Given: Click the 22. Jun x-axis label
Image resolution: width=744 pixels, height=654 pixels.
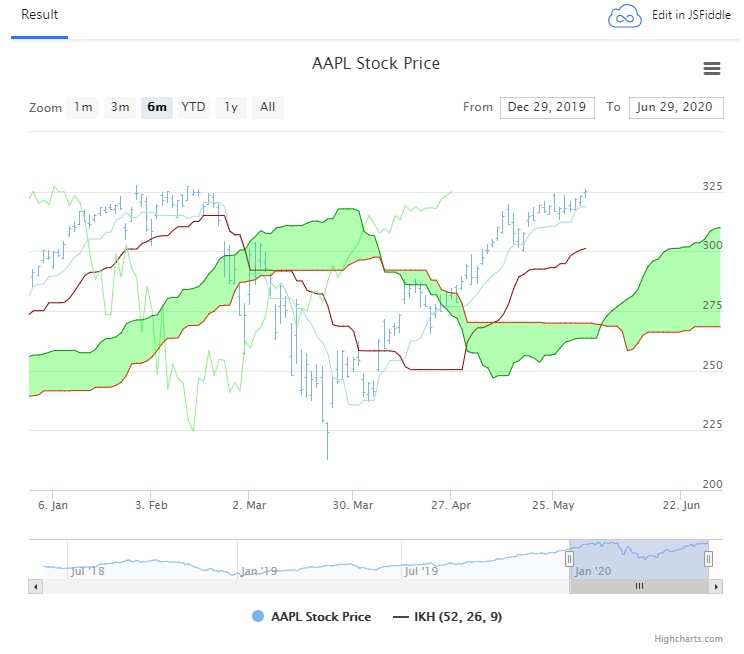Looking at the screenshot, I should [681, 505].
